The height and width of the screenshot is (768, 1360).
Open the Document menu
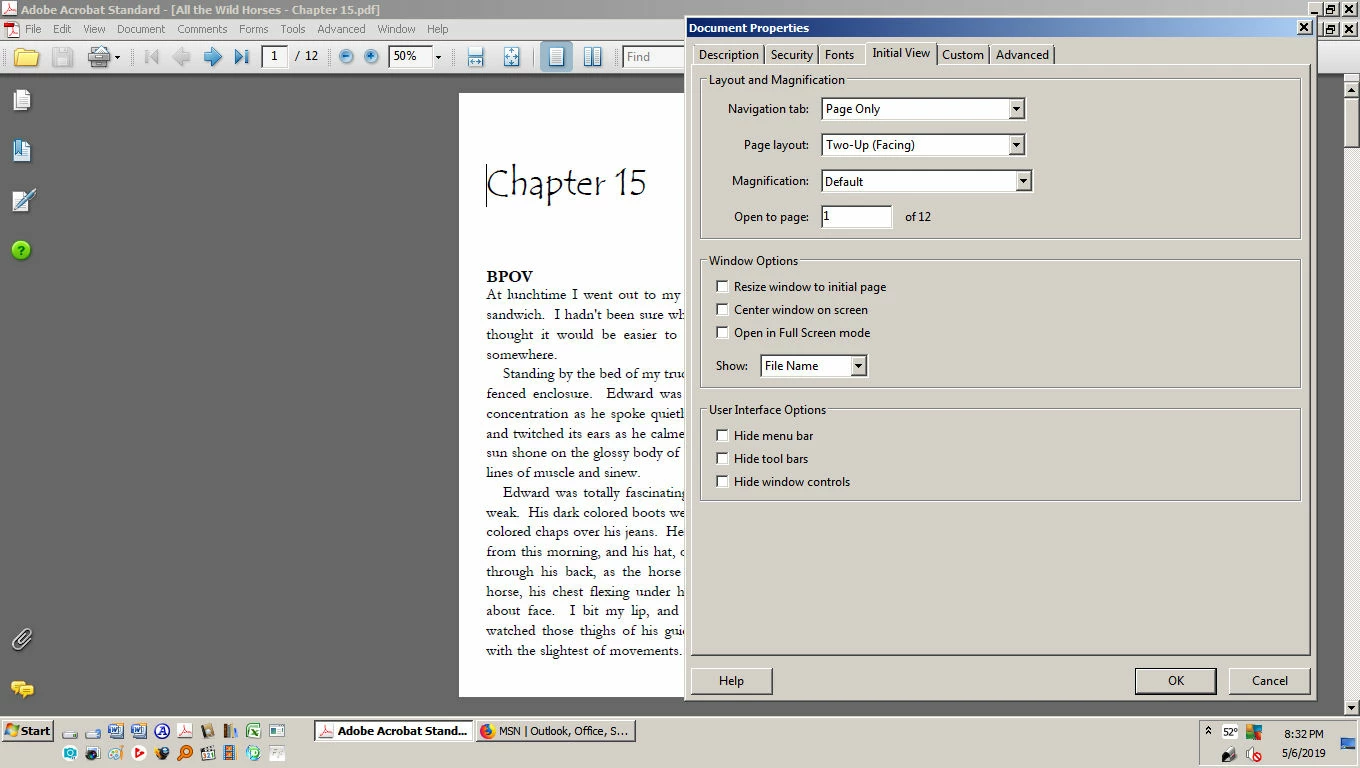[x=141, y=29]
